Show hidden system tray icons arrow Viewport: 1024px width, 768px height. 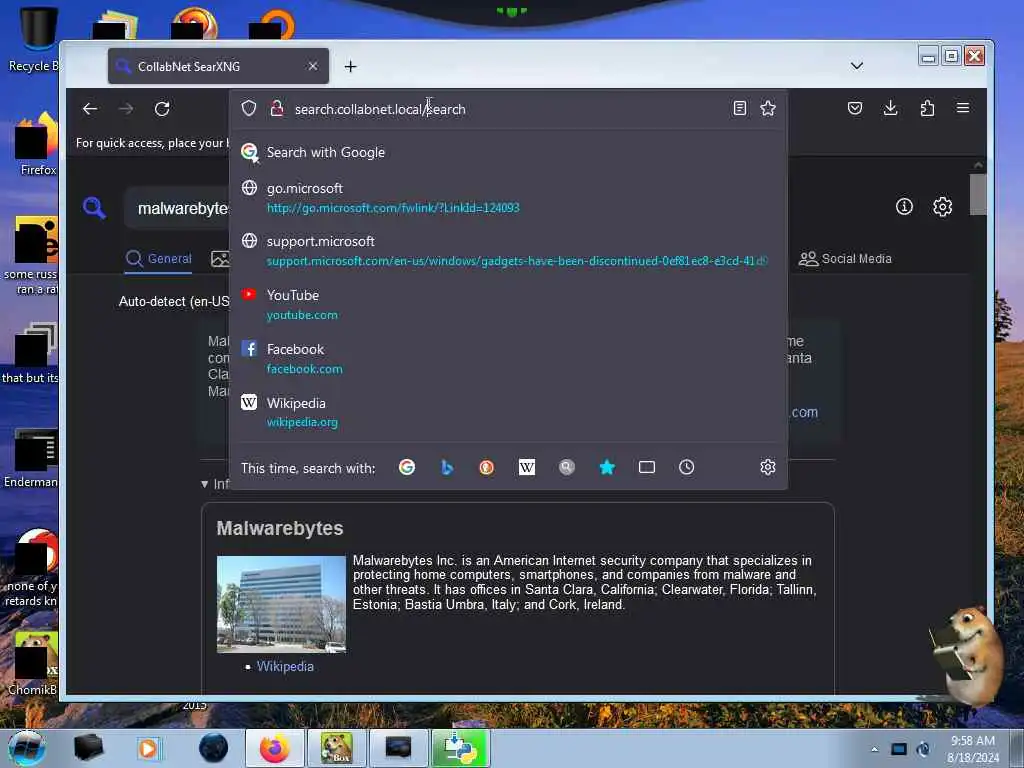[874, 749]
